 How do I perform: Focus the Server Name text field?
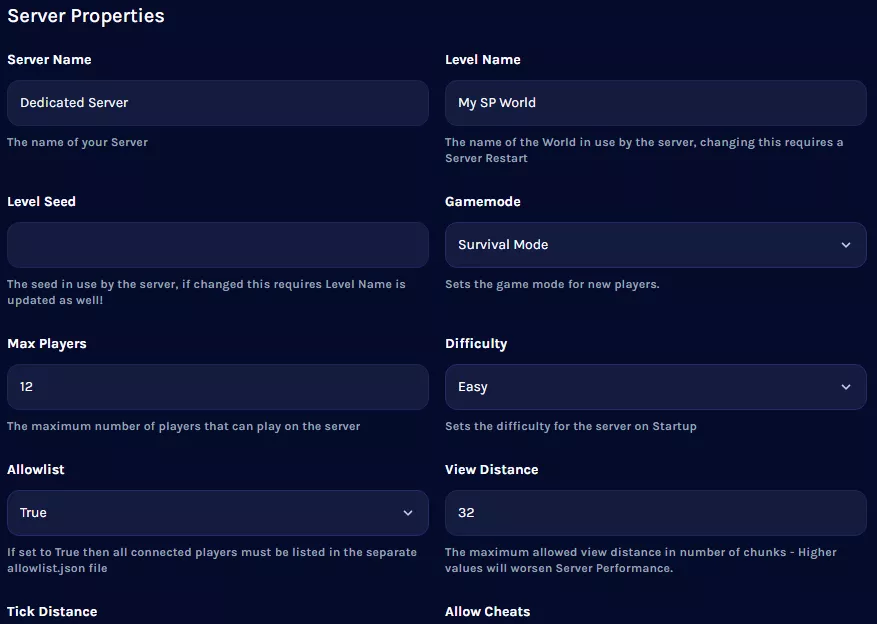click(218, 103)
